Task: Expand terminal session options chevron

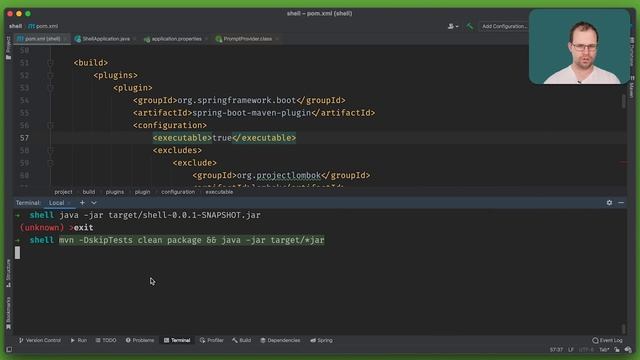Action: [x=94, y=202]
